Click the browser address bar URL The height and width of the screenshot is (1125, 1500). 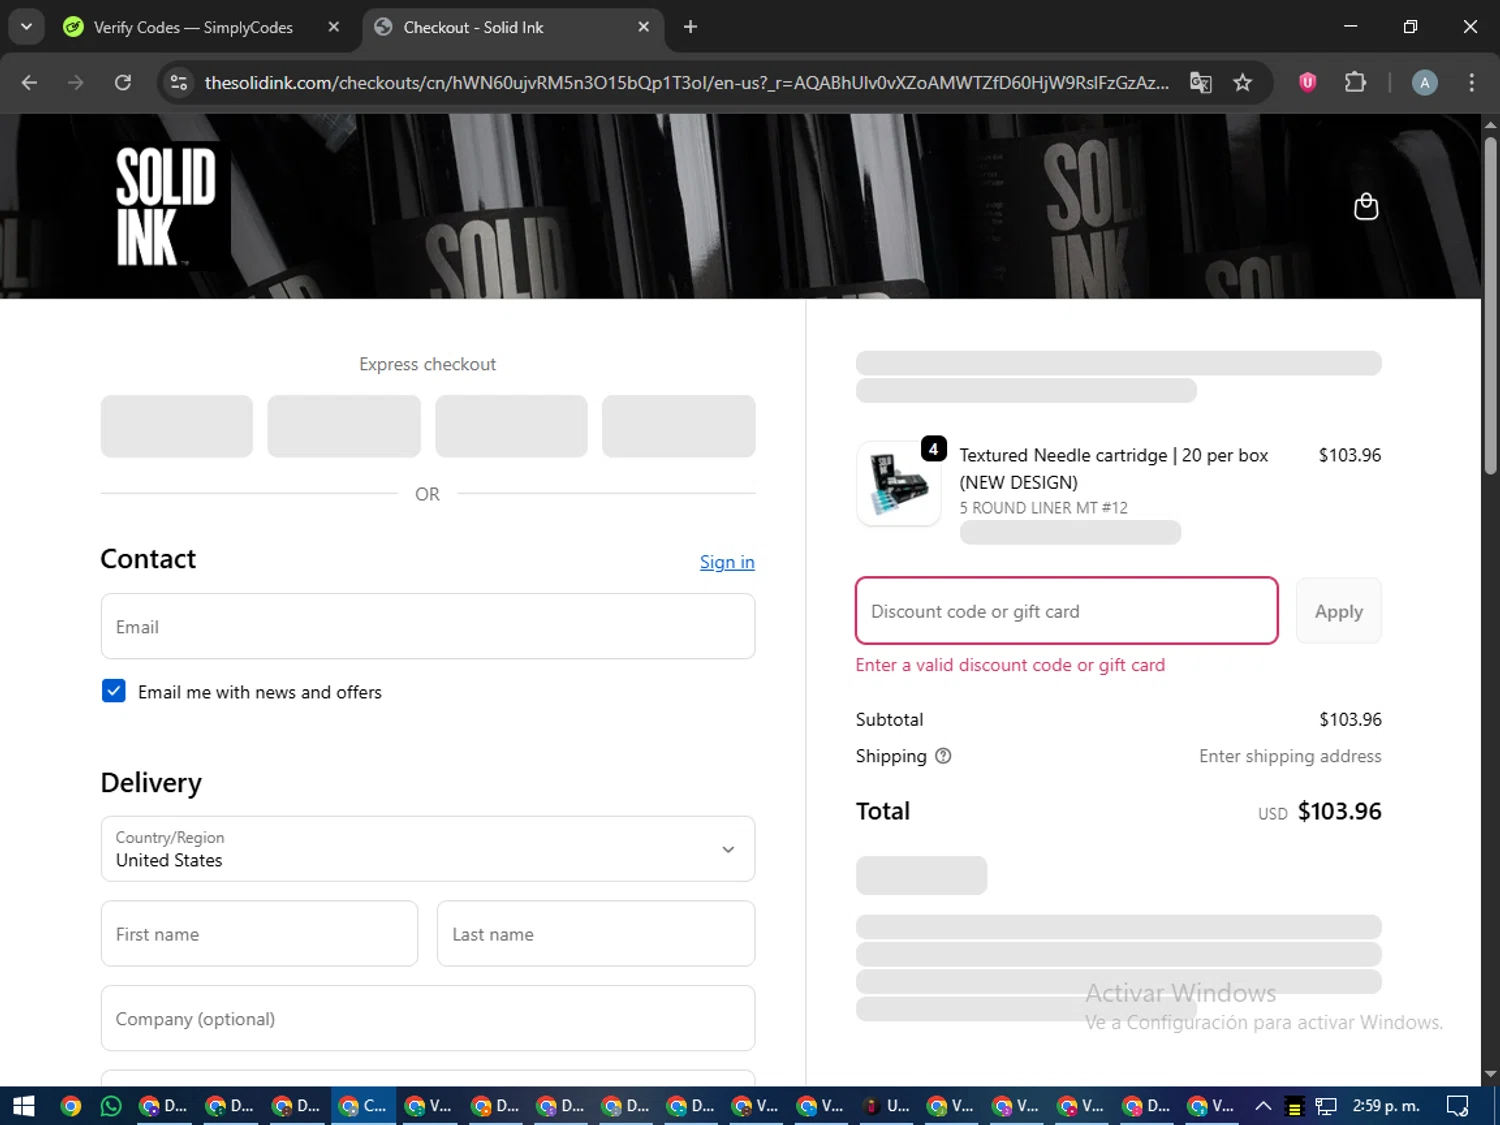click(686, 82)
